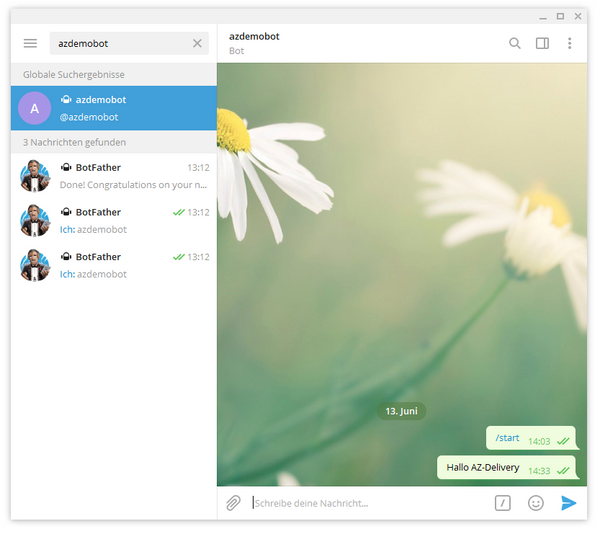
Task: Click the purple A avatar
Action: (34, 108)
